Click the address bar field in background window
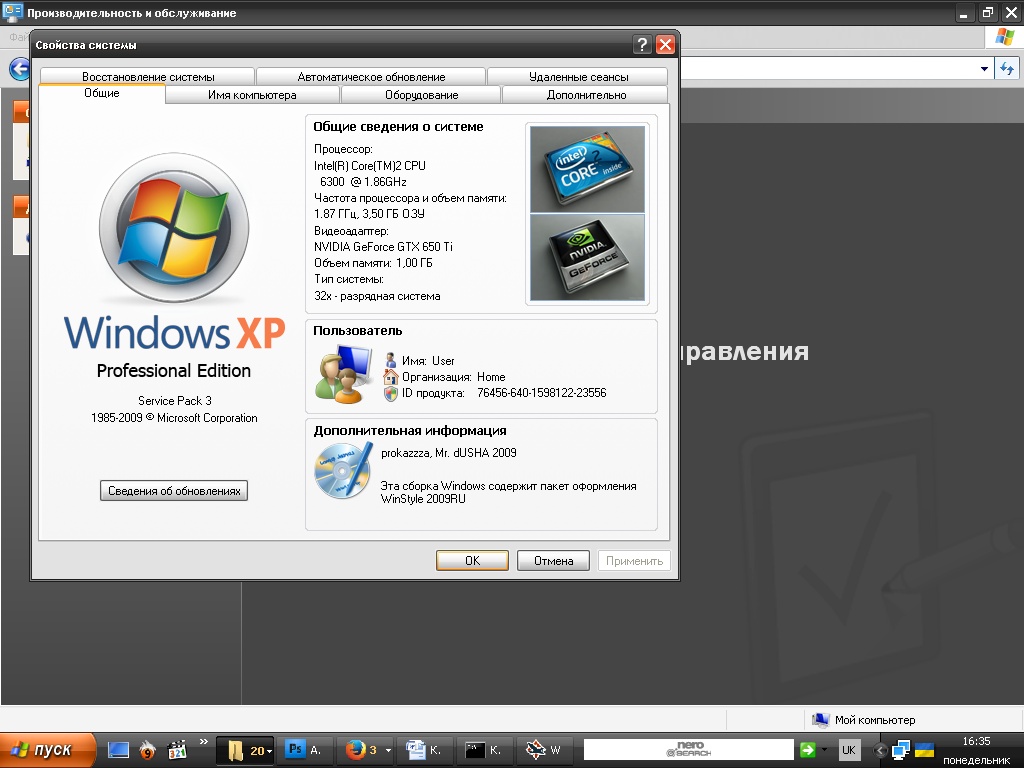Viewport: 1024px width, 768px height. coord(828,69)
